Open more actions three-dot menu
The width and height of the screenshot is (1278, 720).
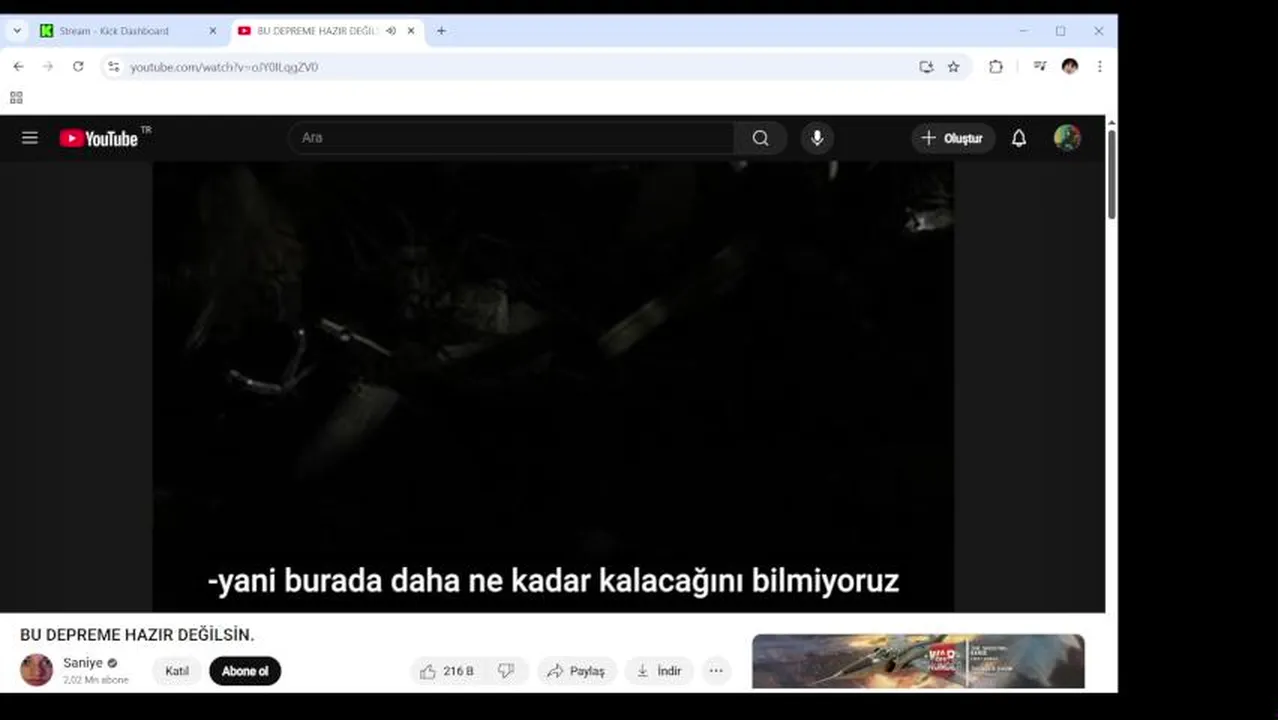pos(716,671)
